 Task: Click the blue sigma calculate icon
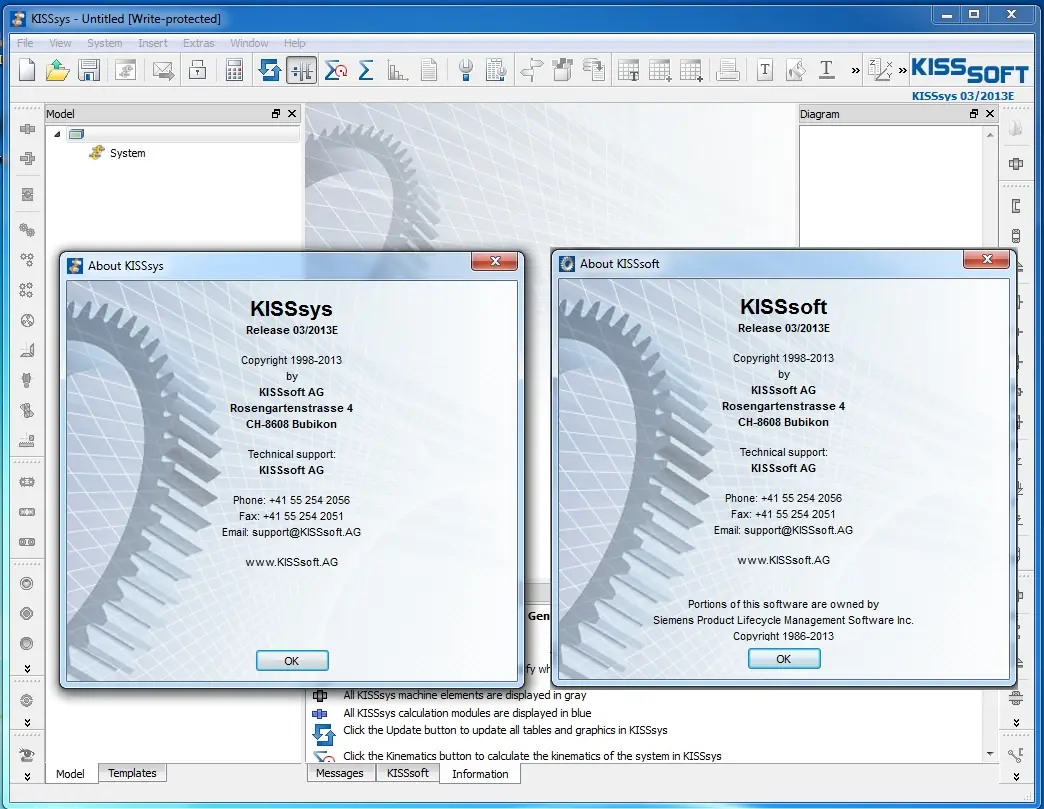(x=366, y=69)
